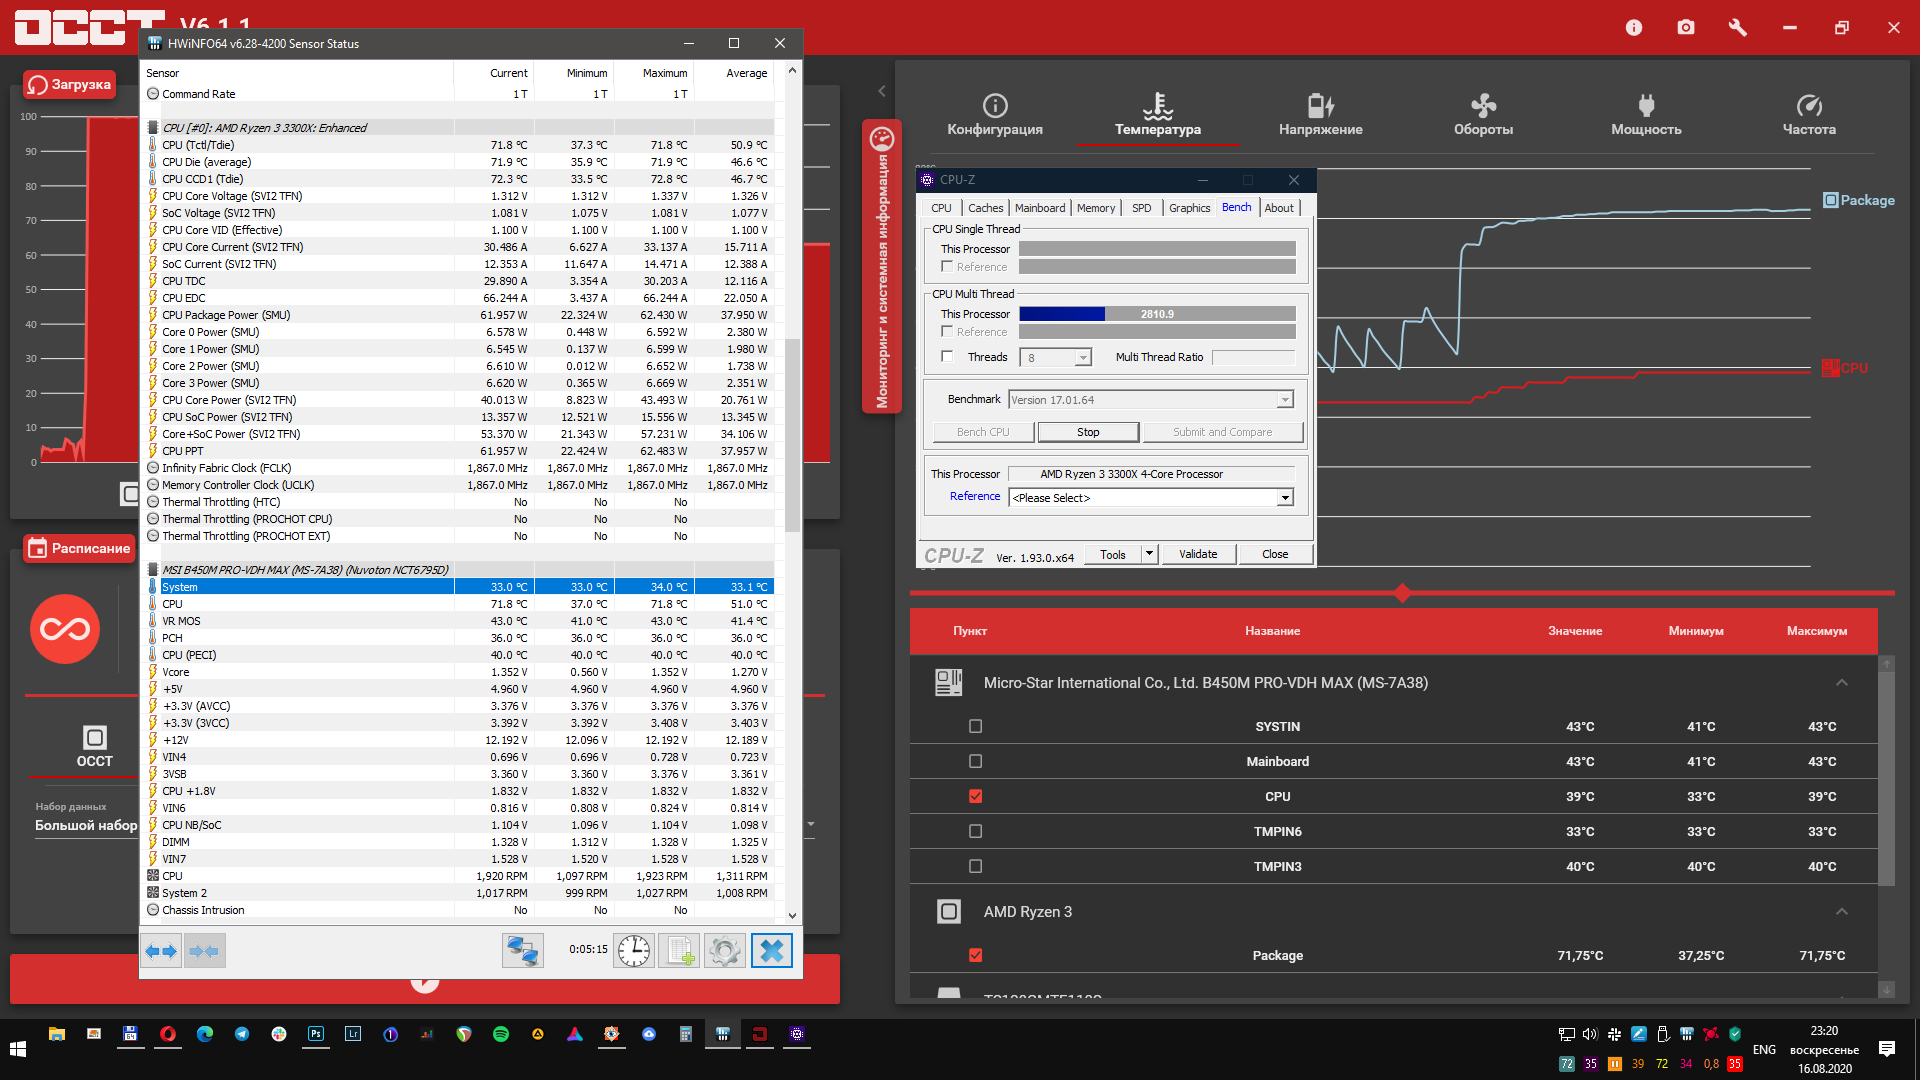Open the OCCT info circle icon
The height and width of the screenshot is (1080, 1920).
click(x=1634, y=28)
